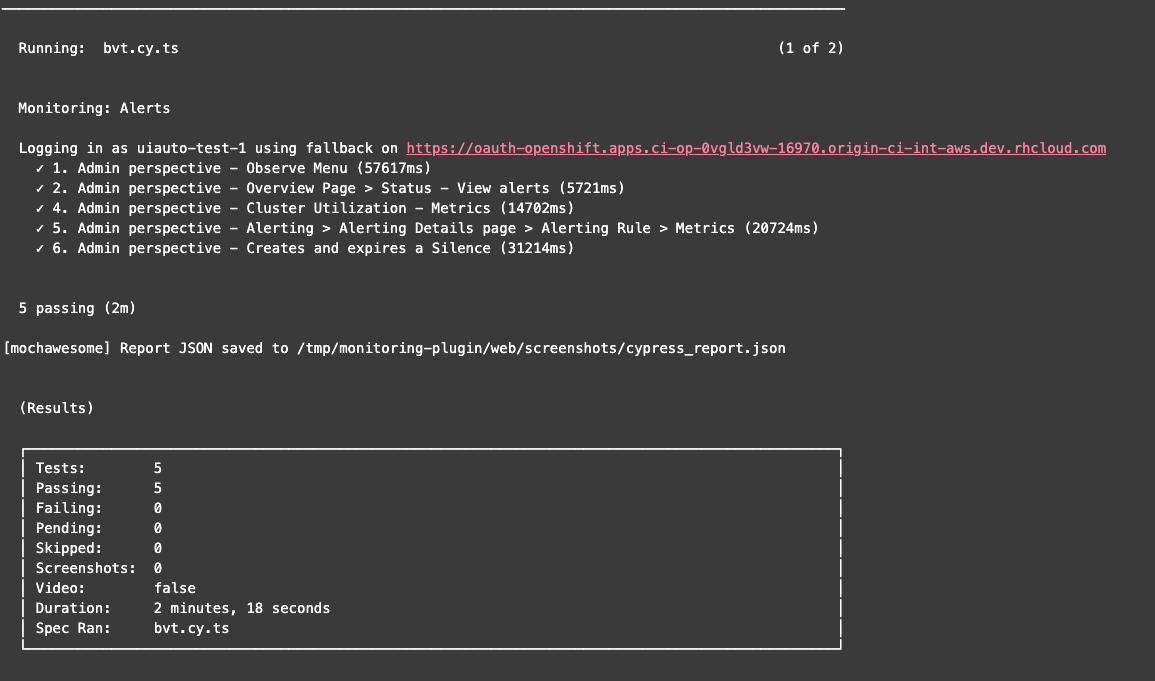This screenshot has height=681, width=1155.
Task: Click the checkmark beside View alerts test
Action: tap(40, 188)
